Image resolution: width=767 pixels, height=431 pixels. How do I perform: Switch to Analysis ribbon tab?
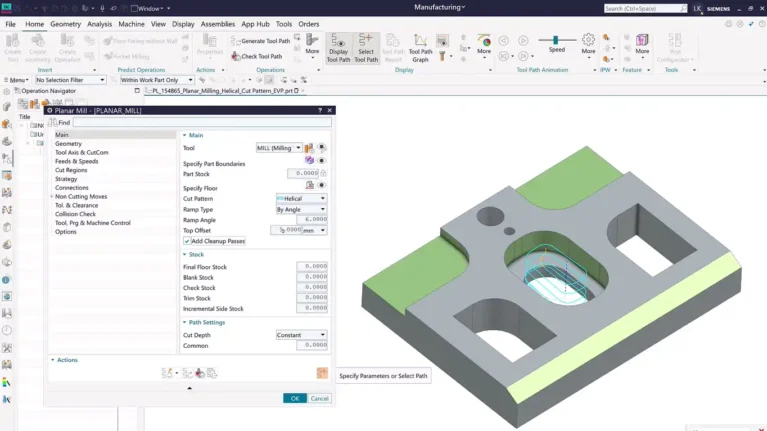click(99, 24)
